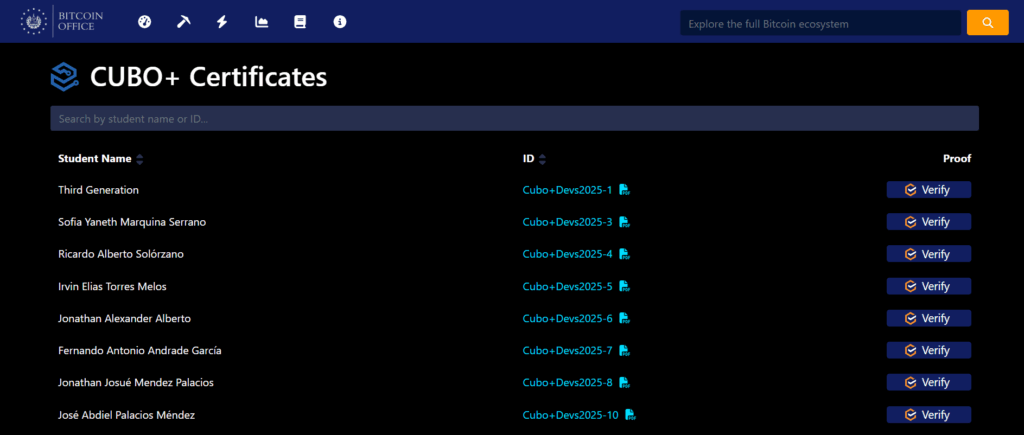The width and height of the screenshot is (1024, 435).
Task: Download PDF icon for Cubo+Devs2025-4
Action: [624, 254]
